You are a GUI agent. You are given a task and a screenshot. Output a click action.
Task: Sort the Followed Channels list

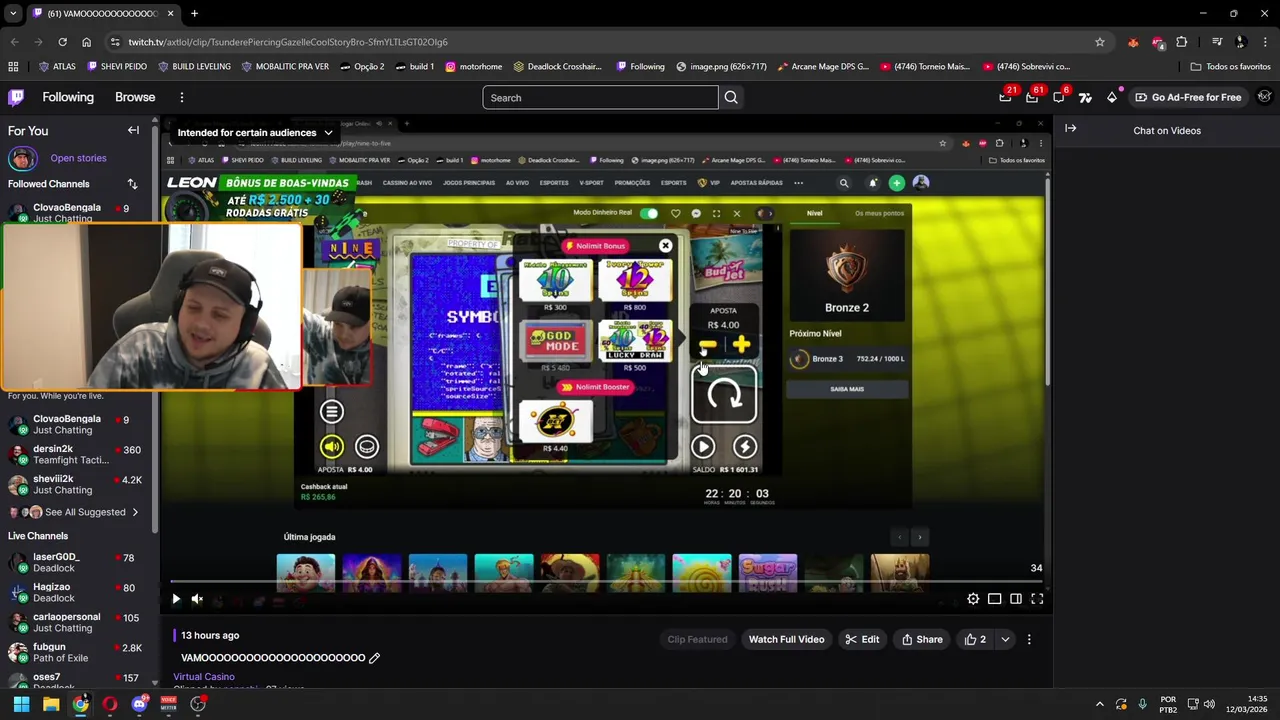tap(132, 184)
